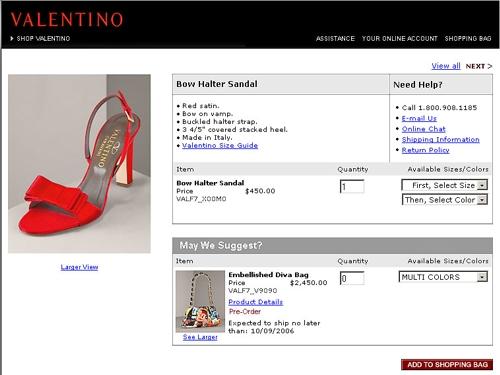Select the price text $2,450.00
The height and width of the screenshot is (375, 500).
click(309, 283)
